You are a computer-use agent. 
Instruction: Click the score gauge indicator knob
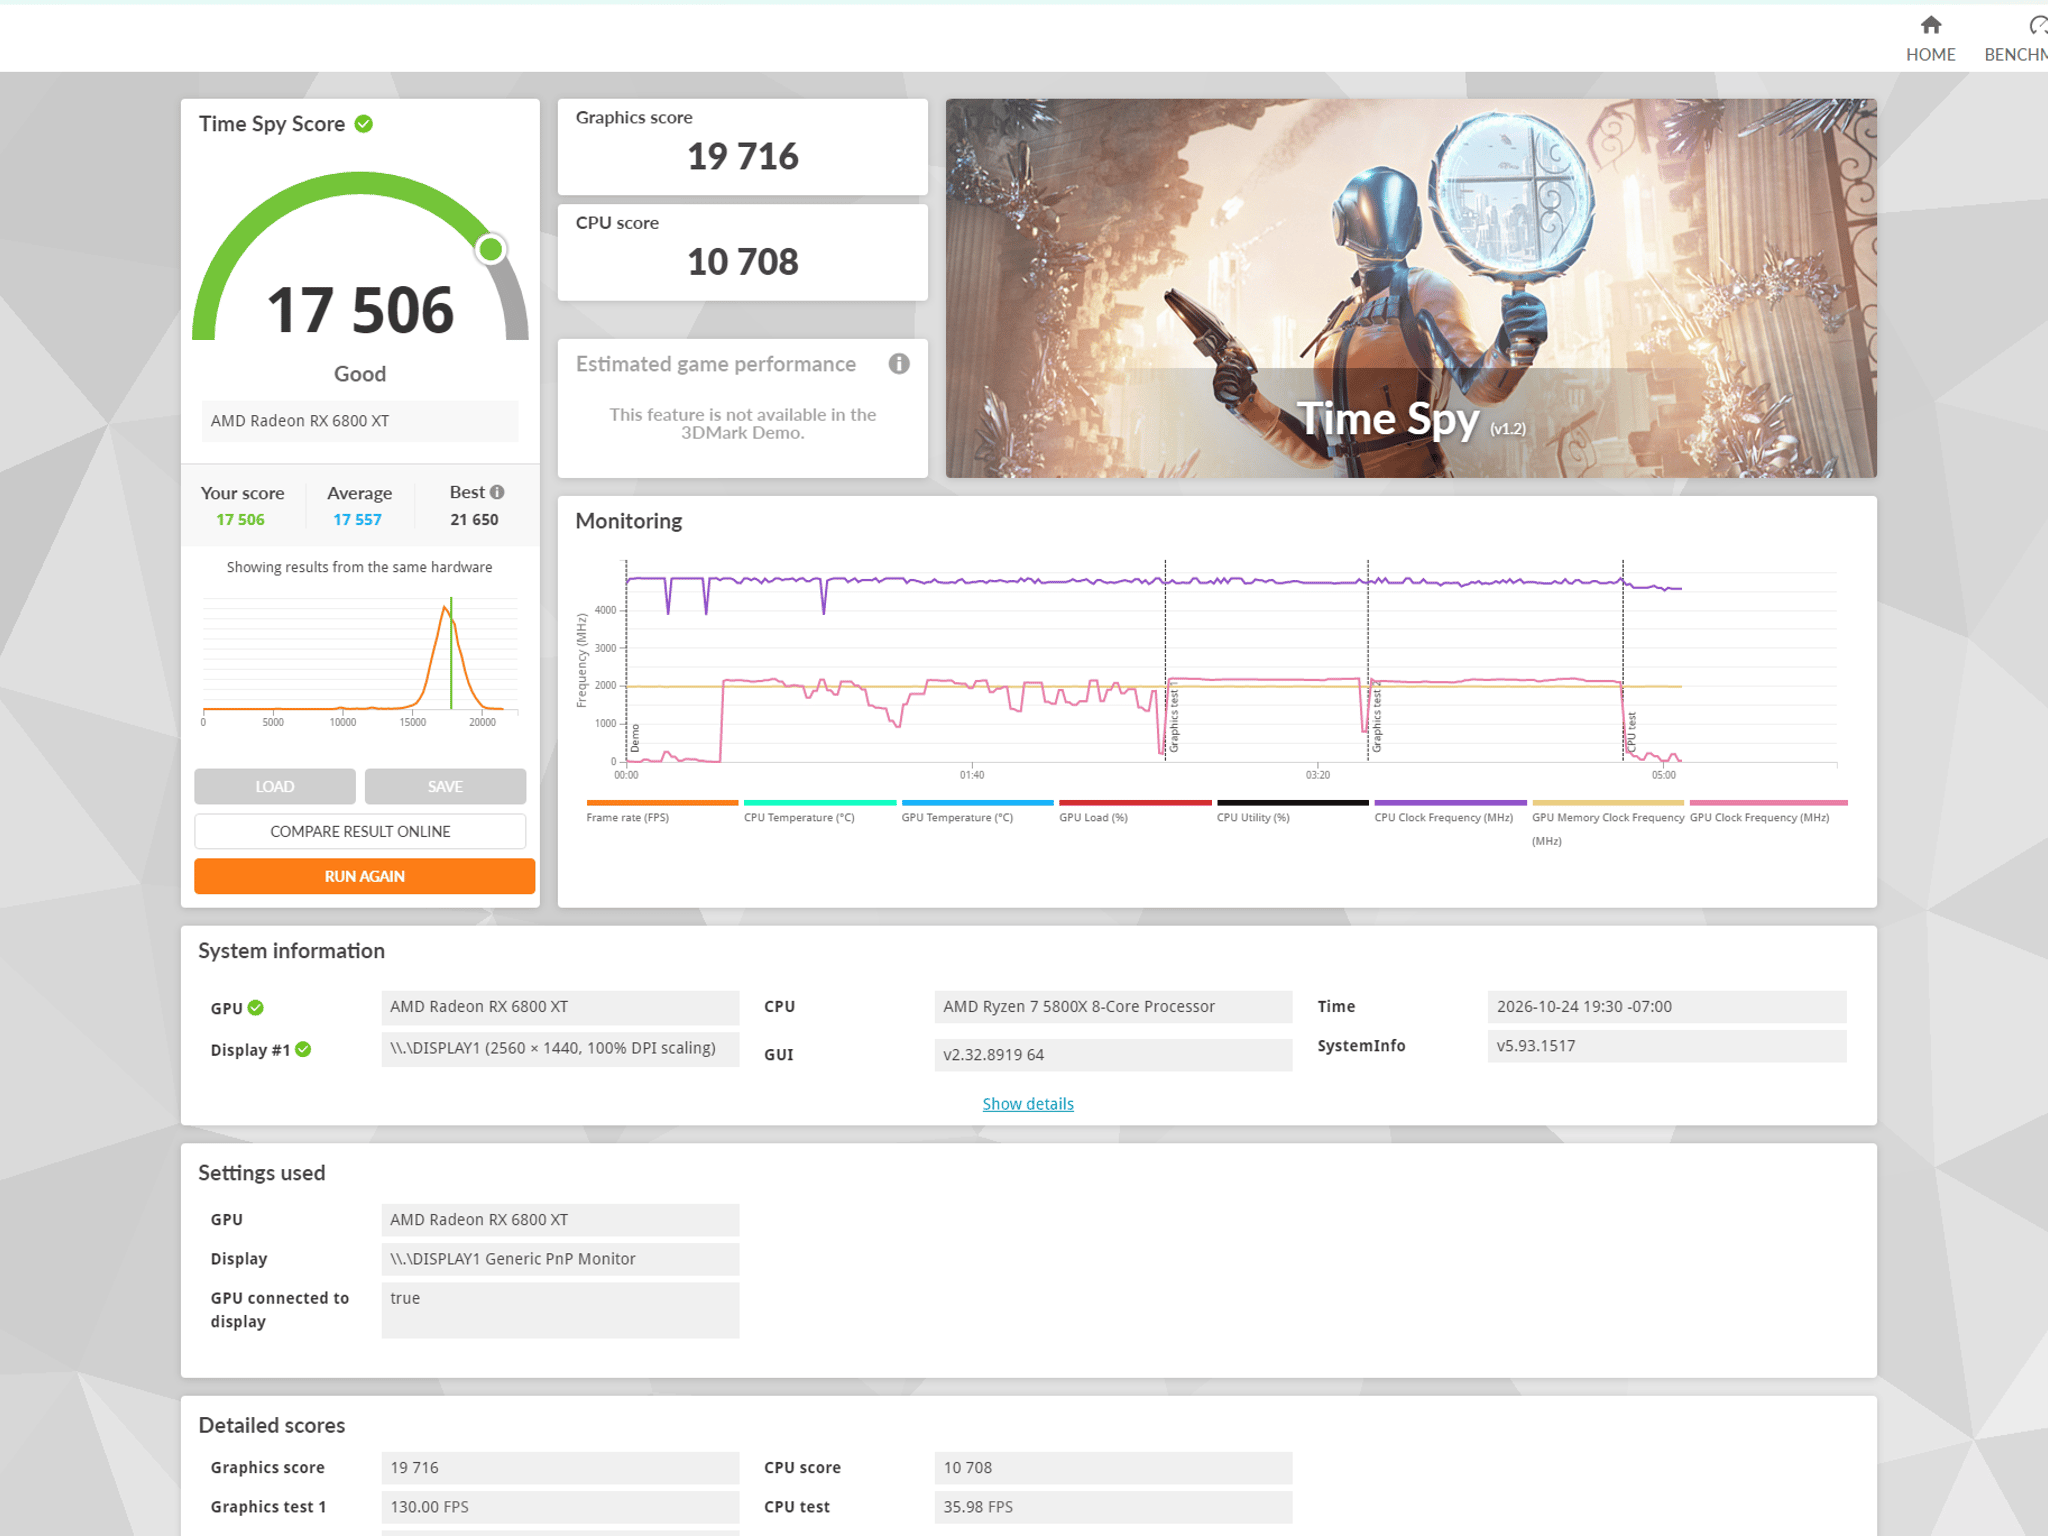490,249
